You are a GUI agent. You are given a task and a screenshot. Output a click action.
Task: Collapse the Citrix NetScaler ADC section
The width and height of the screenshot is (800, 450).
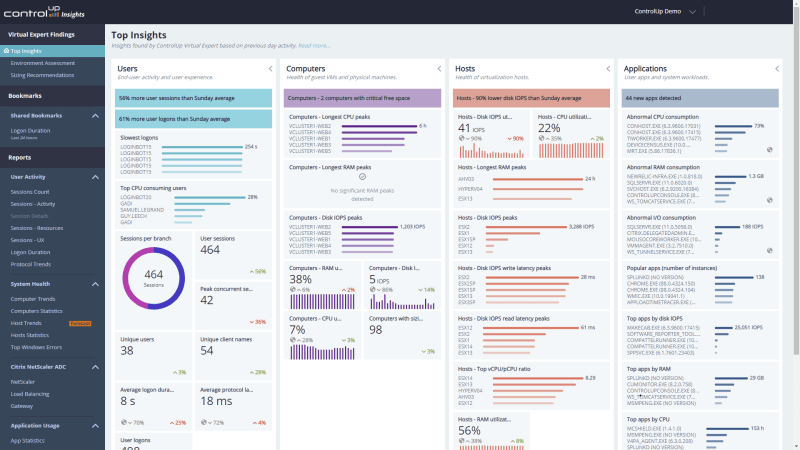(95, 367)
